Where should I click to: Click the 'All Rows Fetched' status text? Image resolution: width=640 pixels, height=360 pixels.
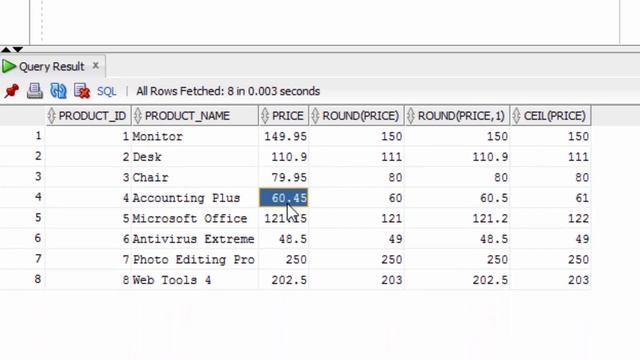[228, 91]
